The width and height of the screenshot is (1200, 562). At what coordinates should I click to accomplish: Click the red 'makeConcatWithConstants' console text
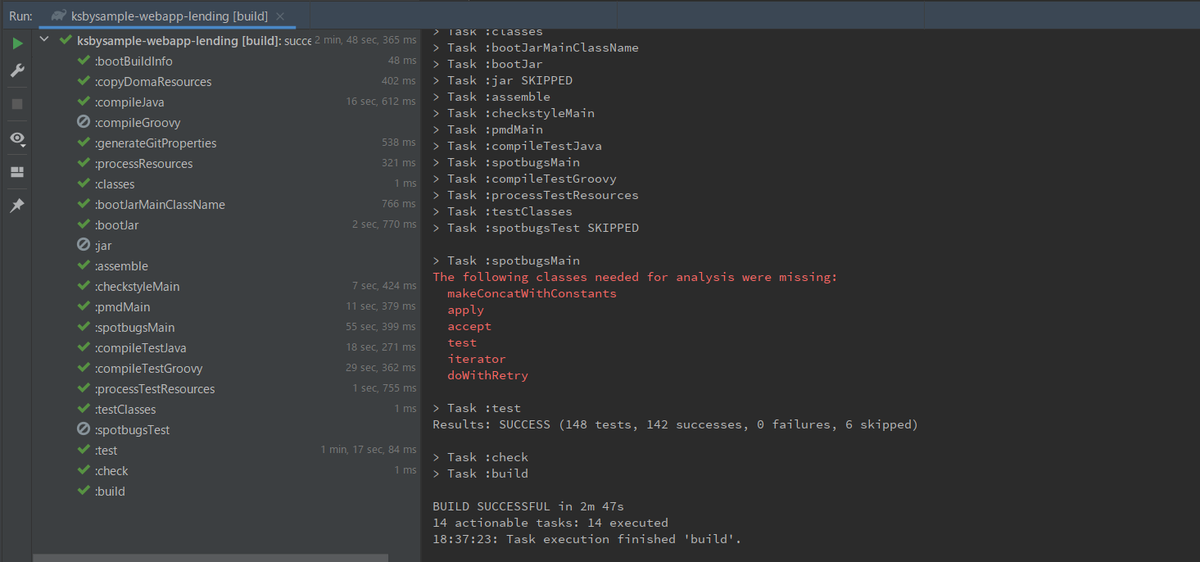[532, 294]
